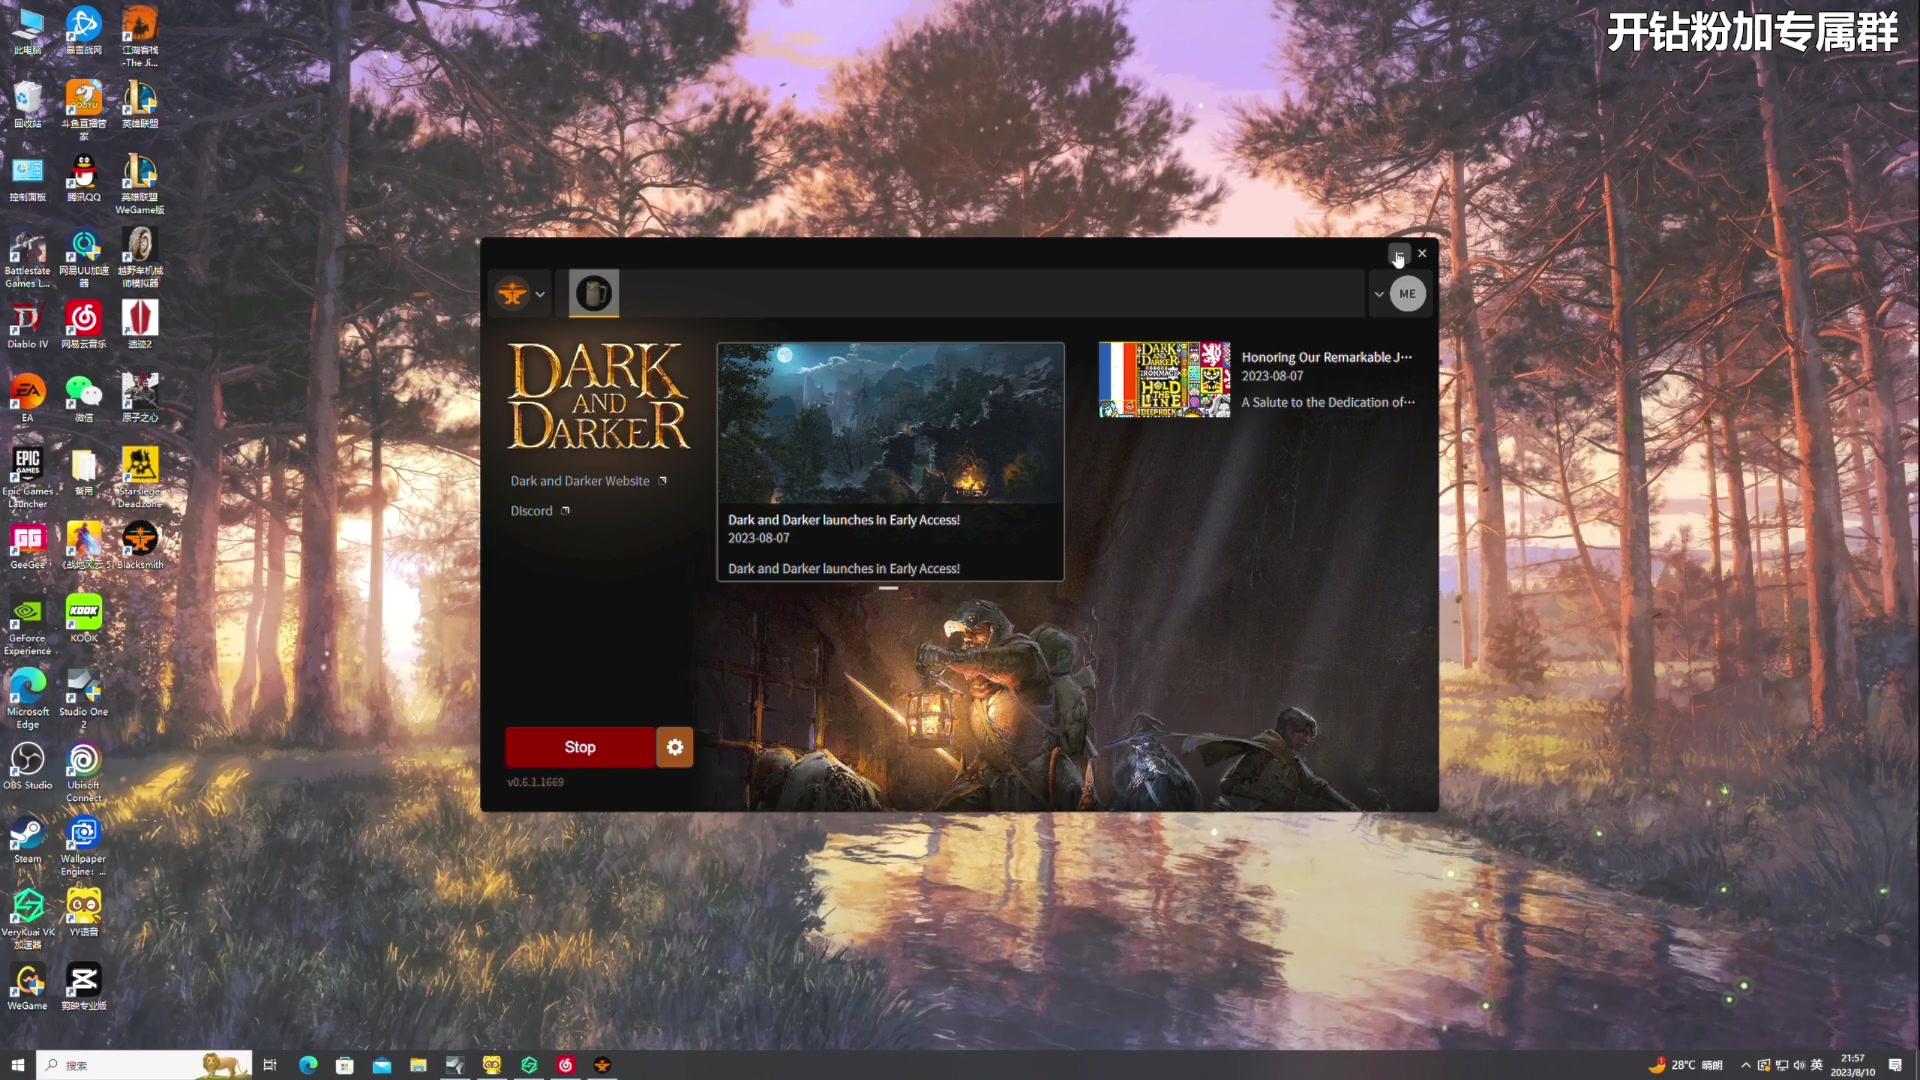The width and height of the screenshot is (1920, 1080).
Task: Open WeGame desktop icon
Action: [x=28, y=987]
